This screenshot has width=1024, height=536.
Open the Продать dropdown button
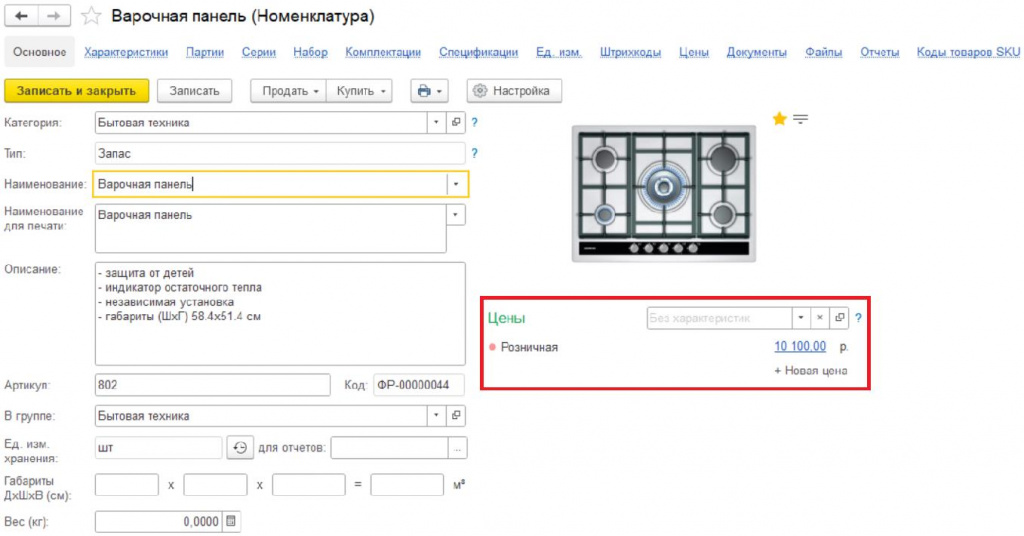coord(289,91)
